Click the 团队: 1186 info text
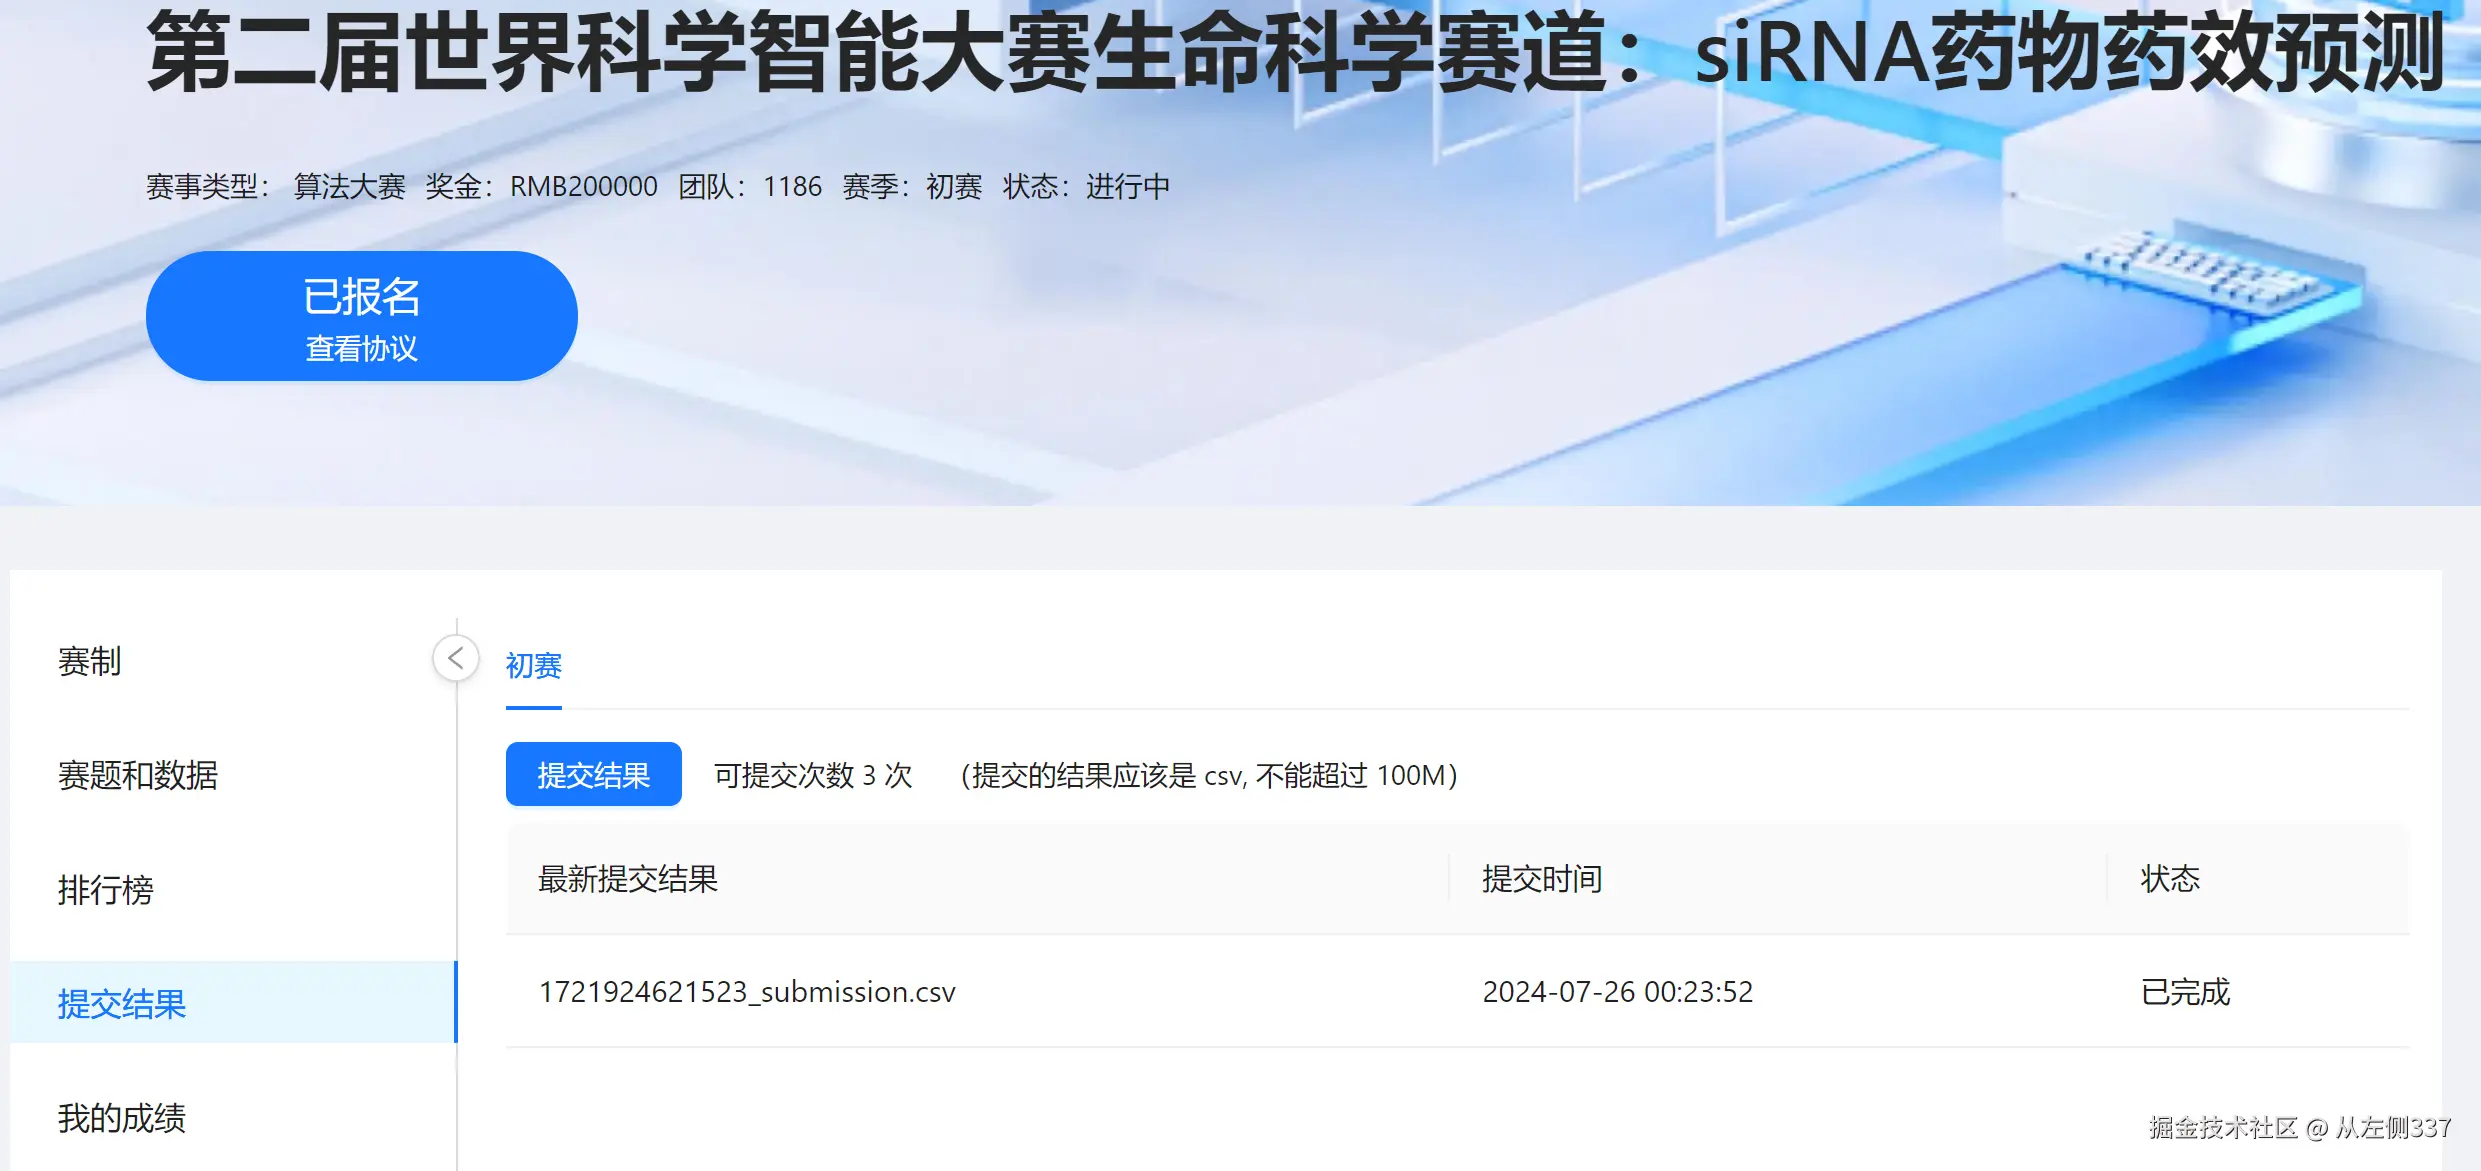Image resolution: width=2481 pixels, height=1171 pixels. click(x=750, y=187)
